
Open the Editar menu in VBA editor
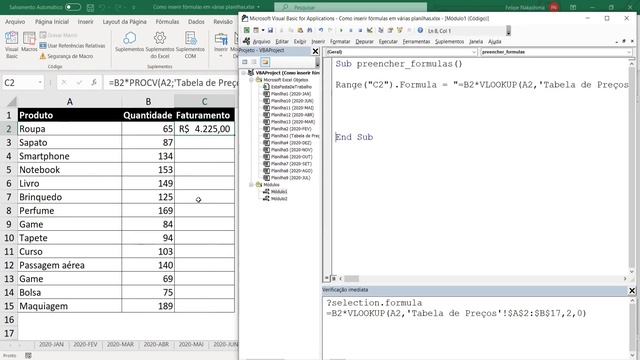(x=282, y=41)
